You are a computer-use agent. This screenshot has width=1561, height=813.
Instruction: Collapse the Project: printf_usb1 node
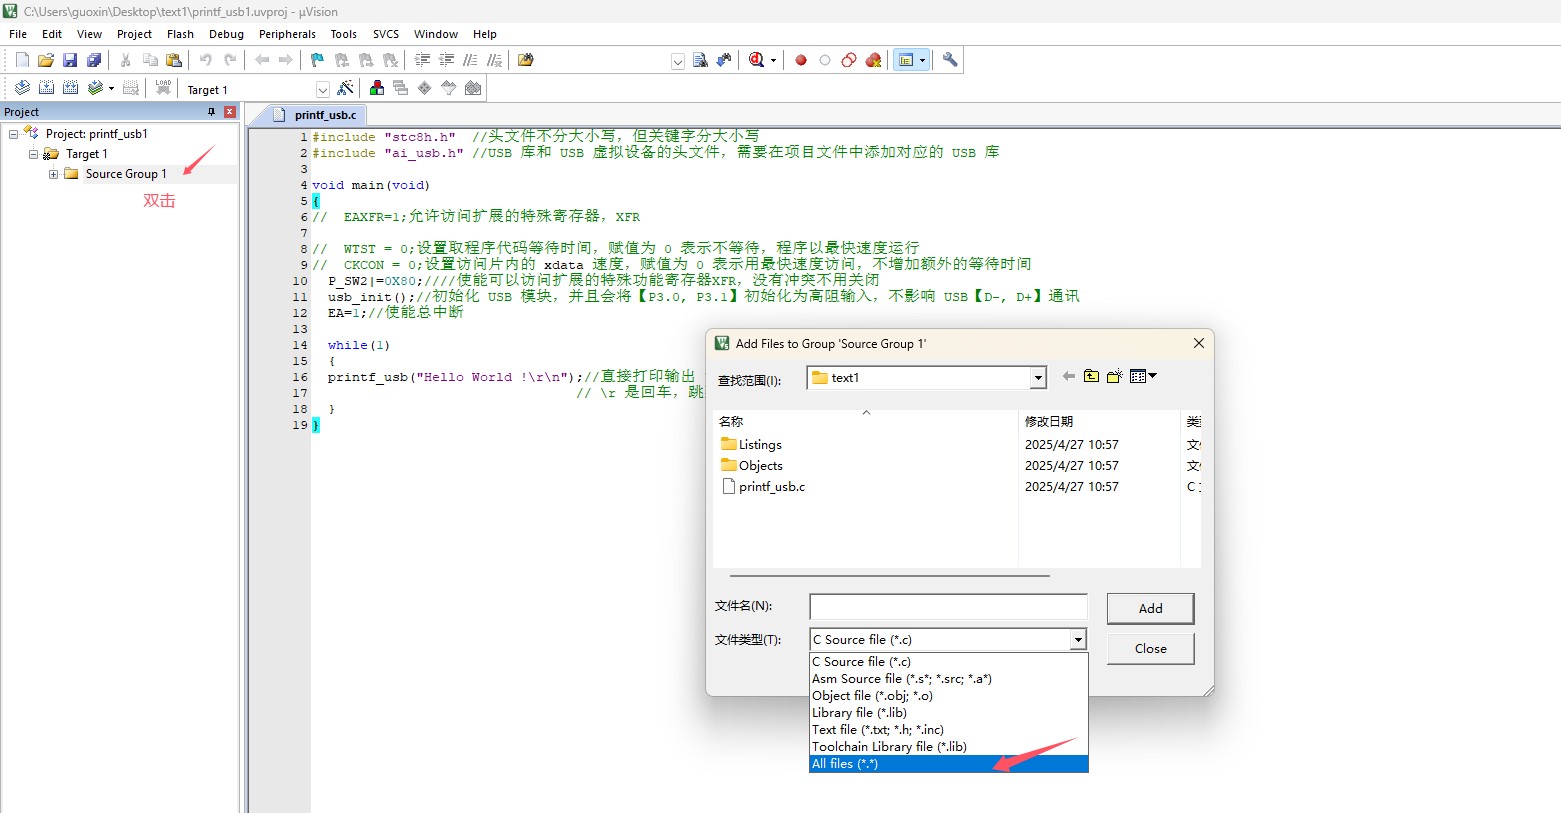13,134
